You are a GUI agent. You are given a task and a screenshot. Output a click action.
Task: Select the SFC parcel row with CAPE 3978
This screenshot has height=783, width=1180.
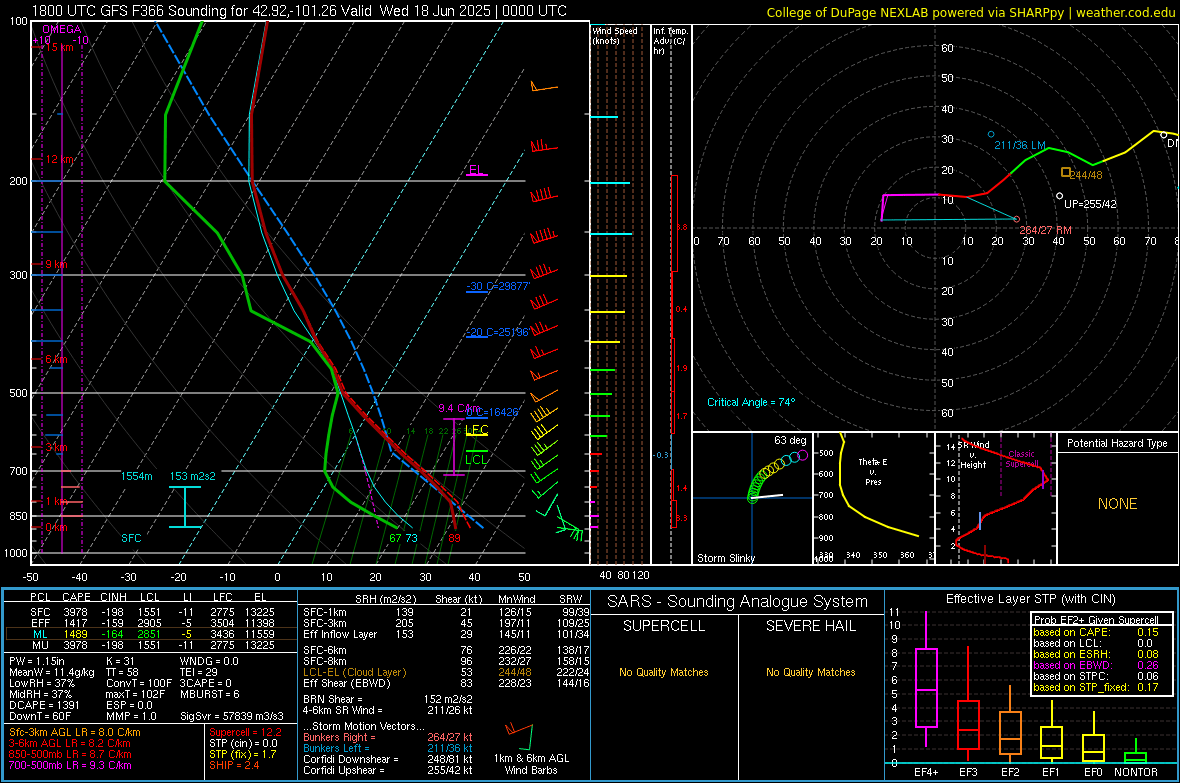[151, 612]
